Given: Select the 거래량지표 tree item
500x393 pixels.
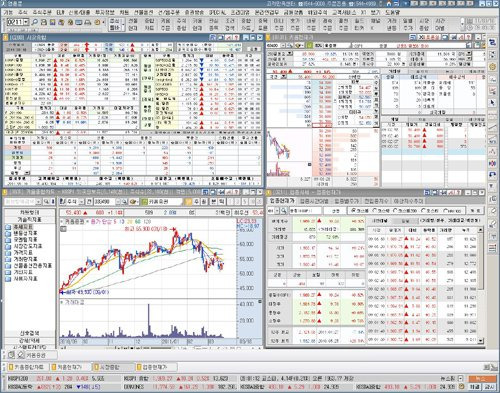Looking at the screenshot, I should (x=25, y=259).
